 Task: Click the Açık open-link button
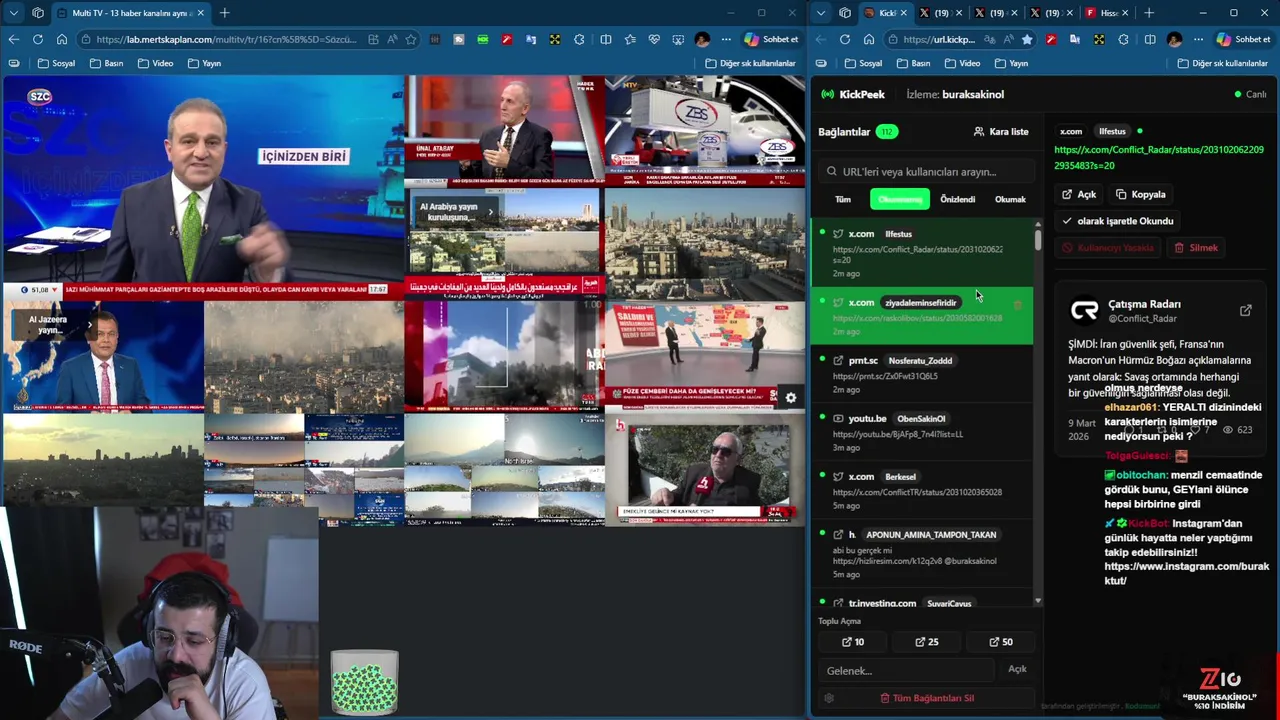(x=1079, y=194)
